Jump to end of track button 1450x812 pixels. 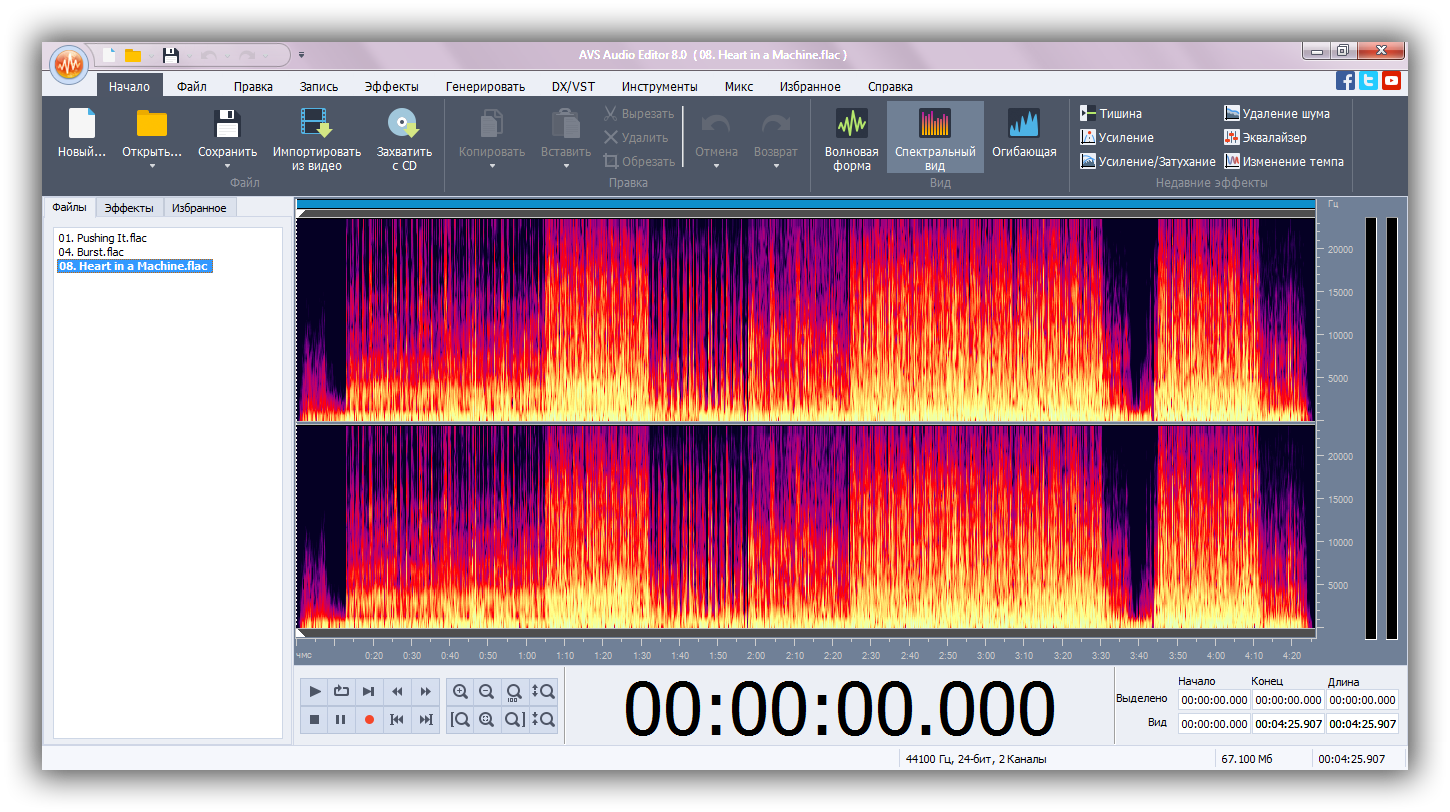pos(425,719)
